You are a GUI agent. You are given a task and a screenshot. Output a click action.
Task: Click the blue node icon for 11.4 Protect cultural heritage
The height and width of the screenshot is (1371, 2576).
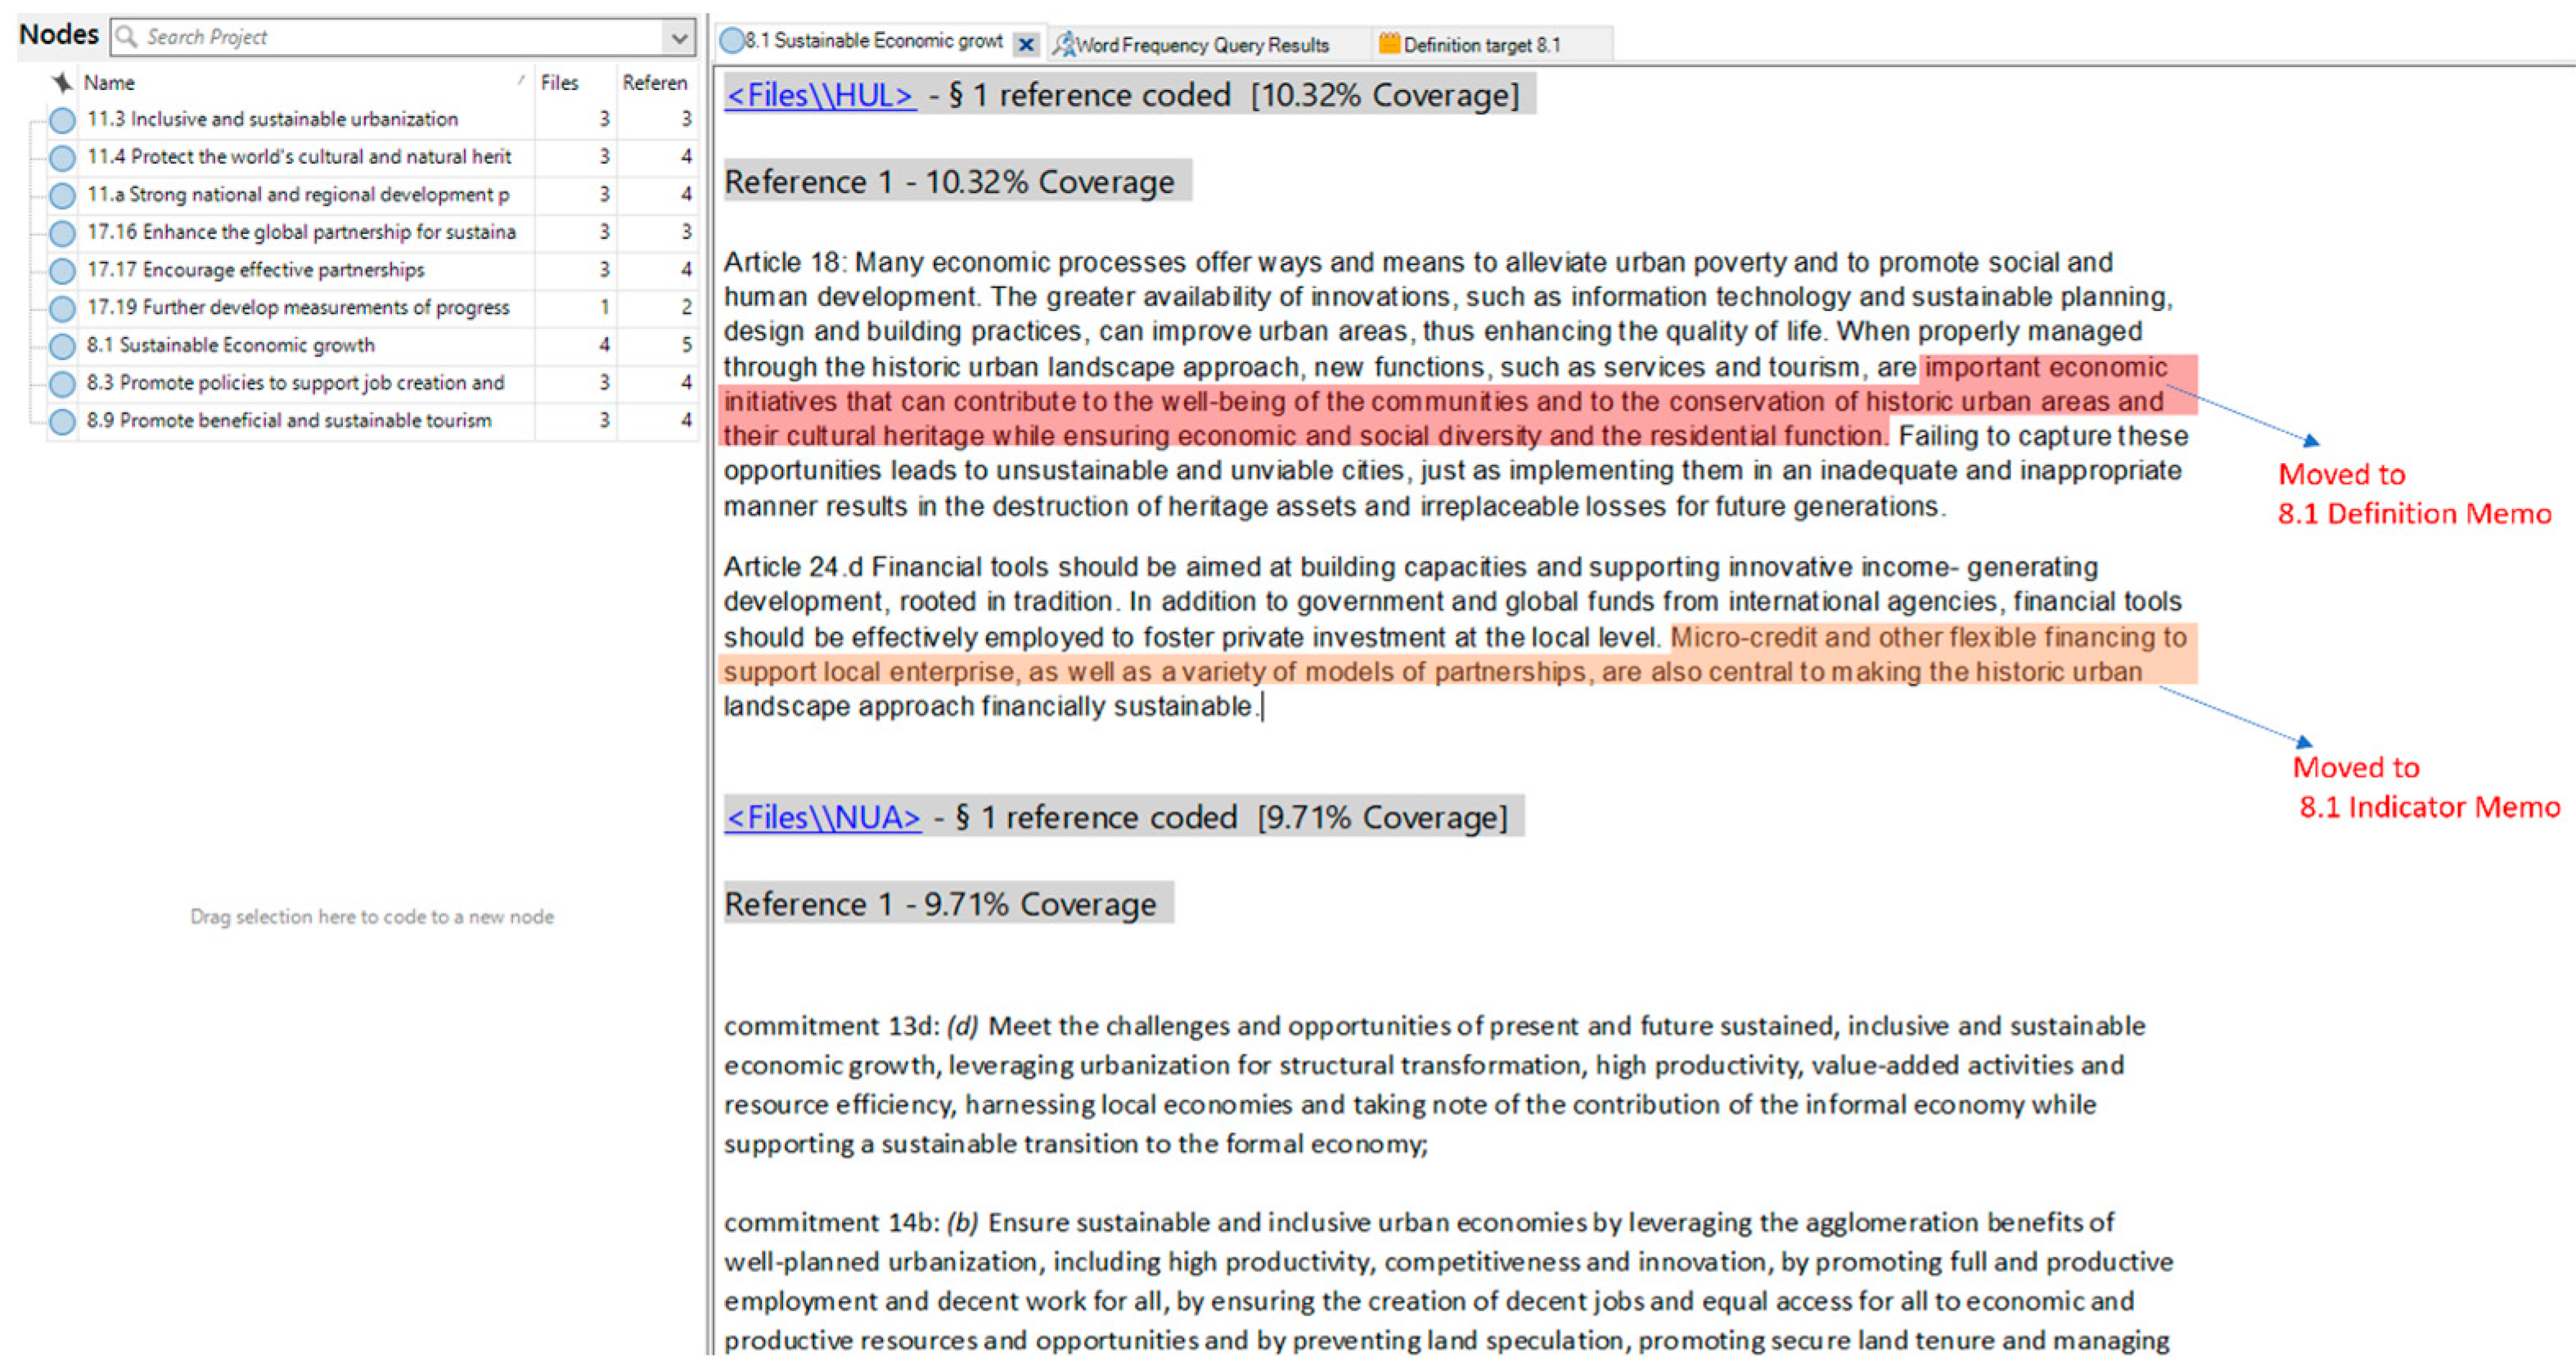click(63, 158)
